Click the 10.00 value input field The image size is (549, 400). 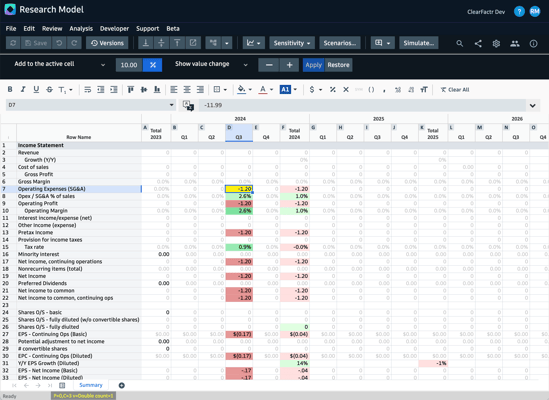(x=129, y=65)
